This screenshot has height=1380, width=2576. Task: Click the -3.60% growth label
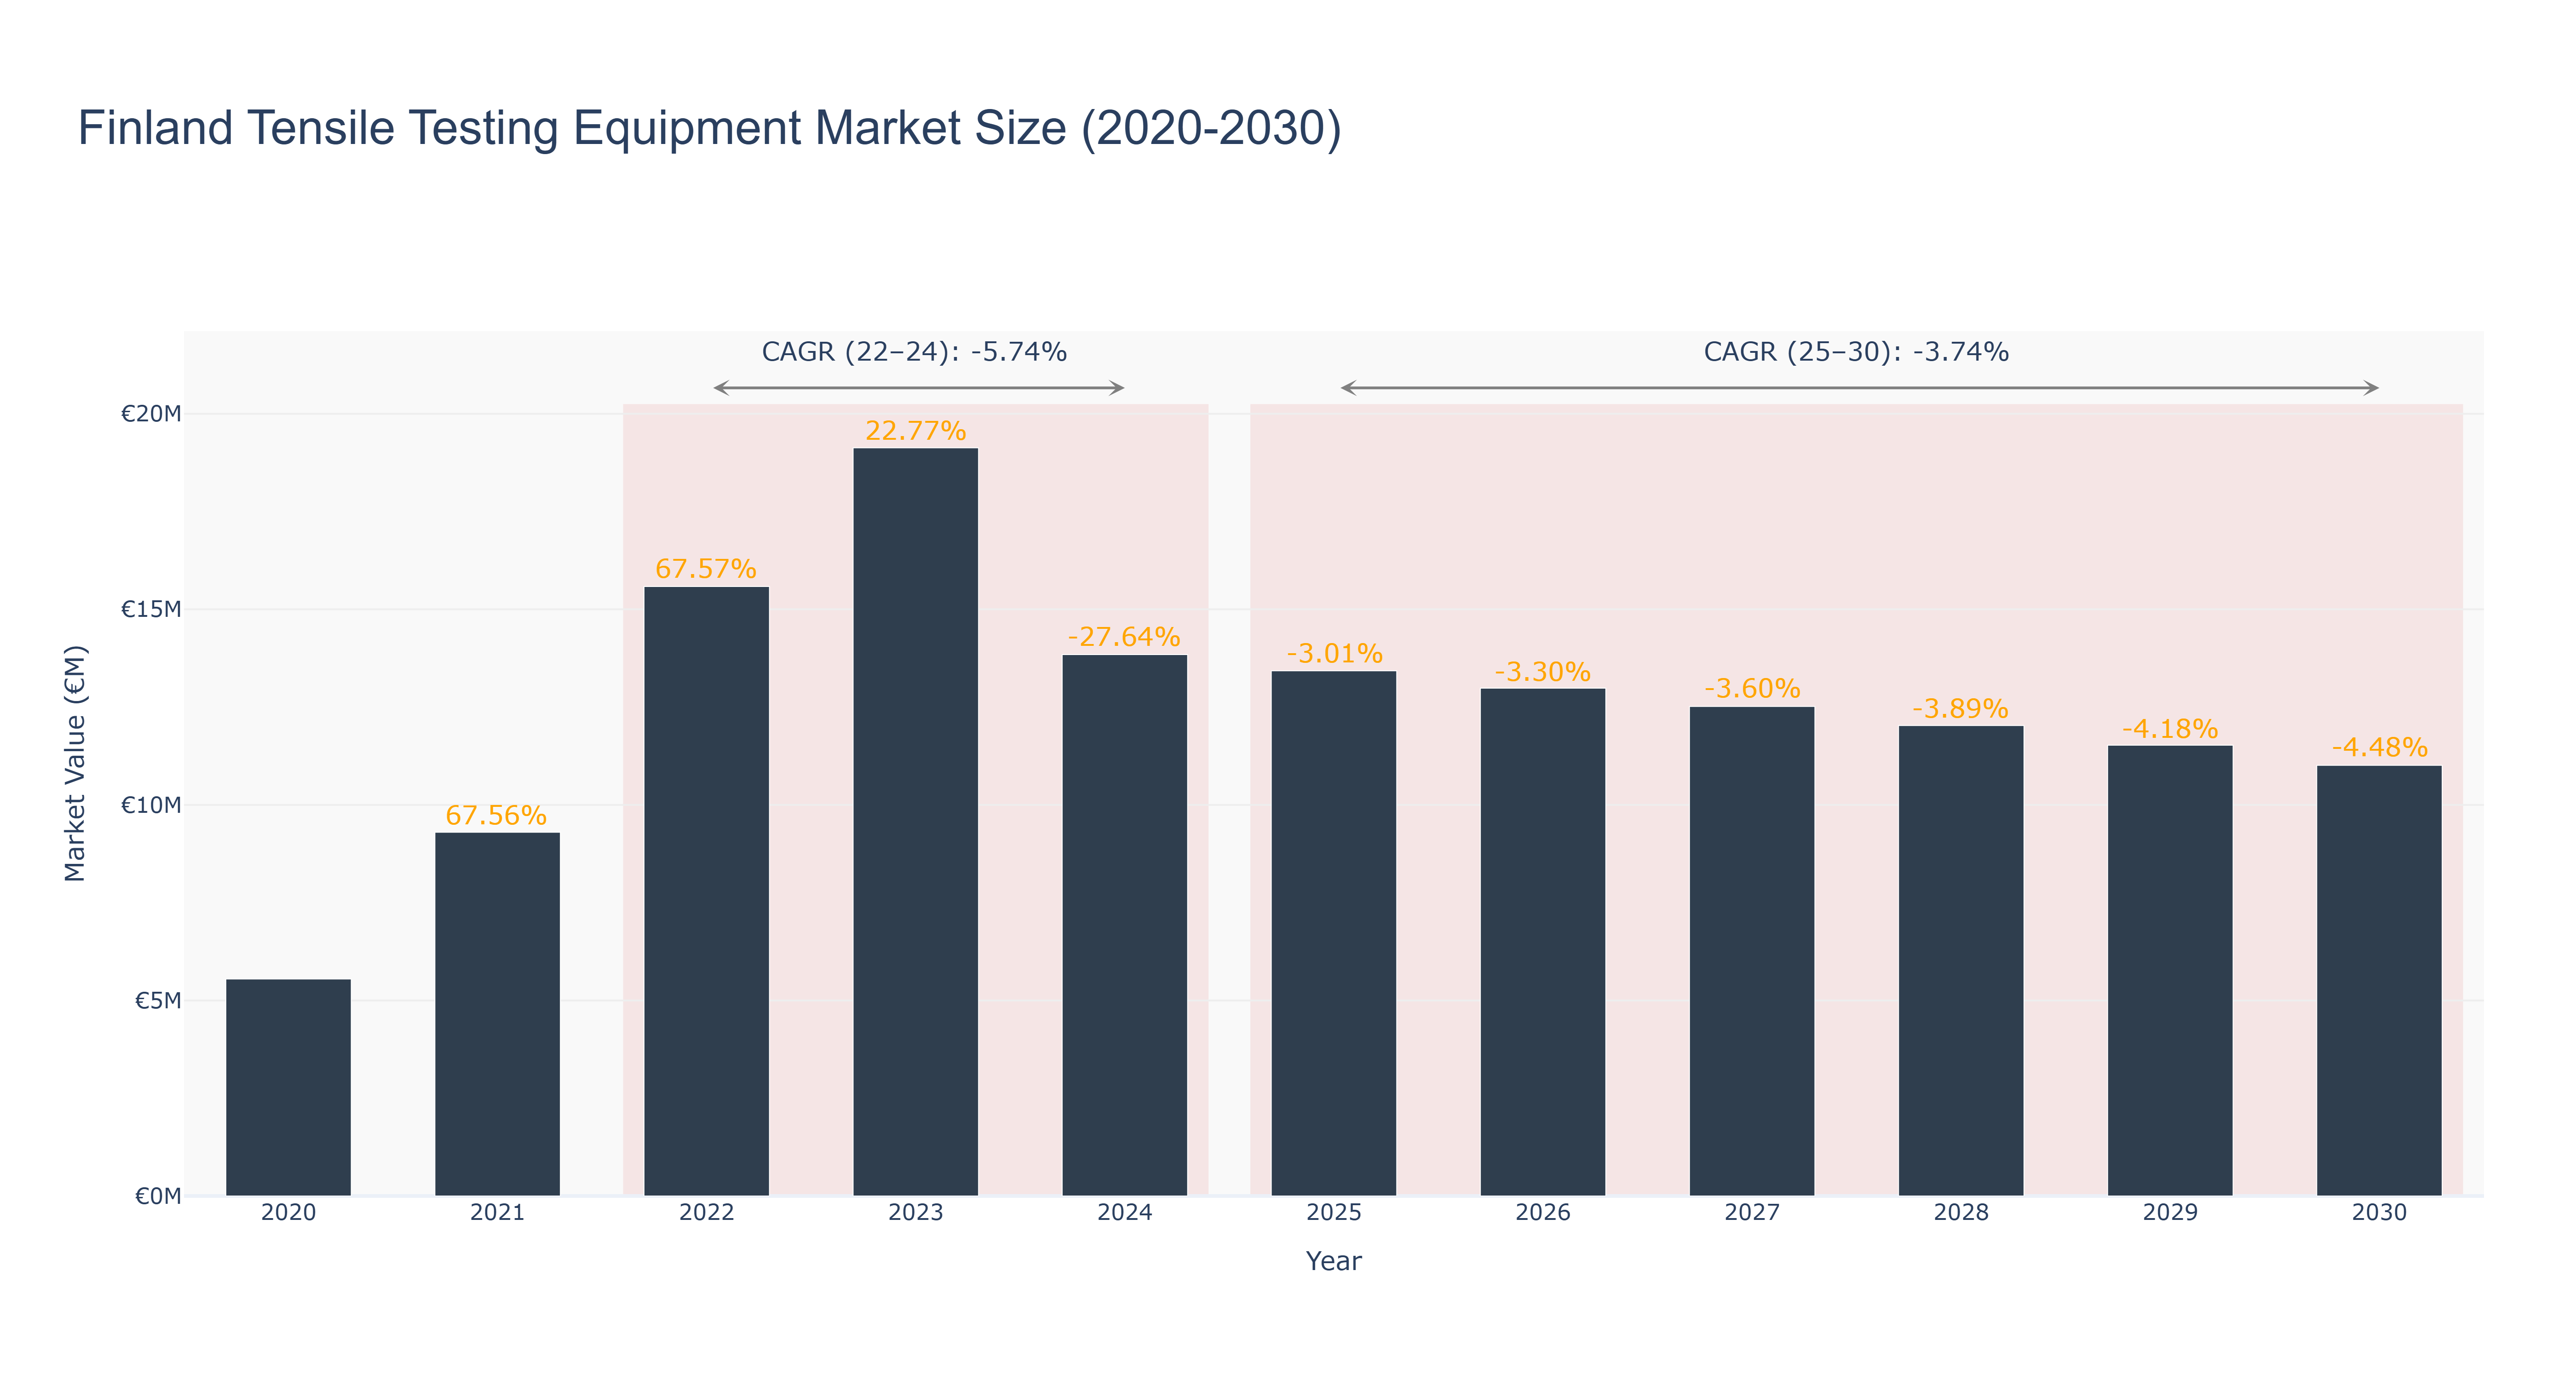(x=1752, y=689)
